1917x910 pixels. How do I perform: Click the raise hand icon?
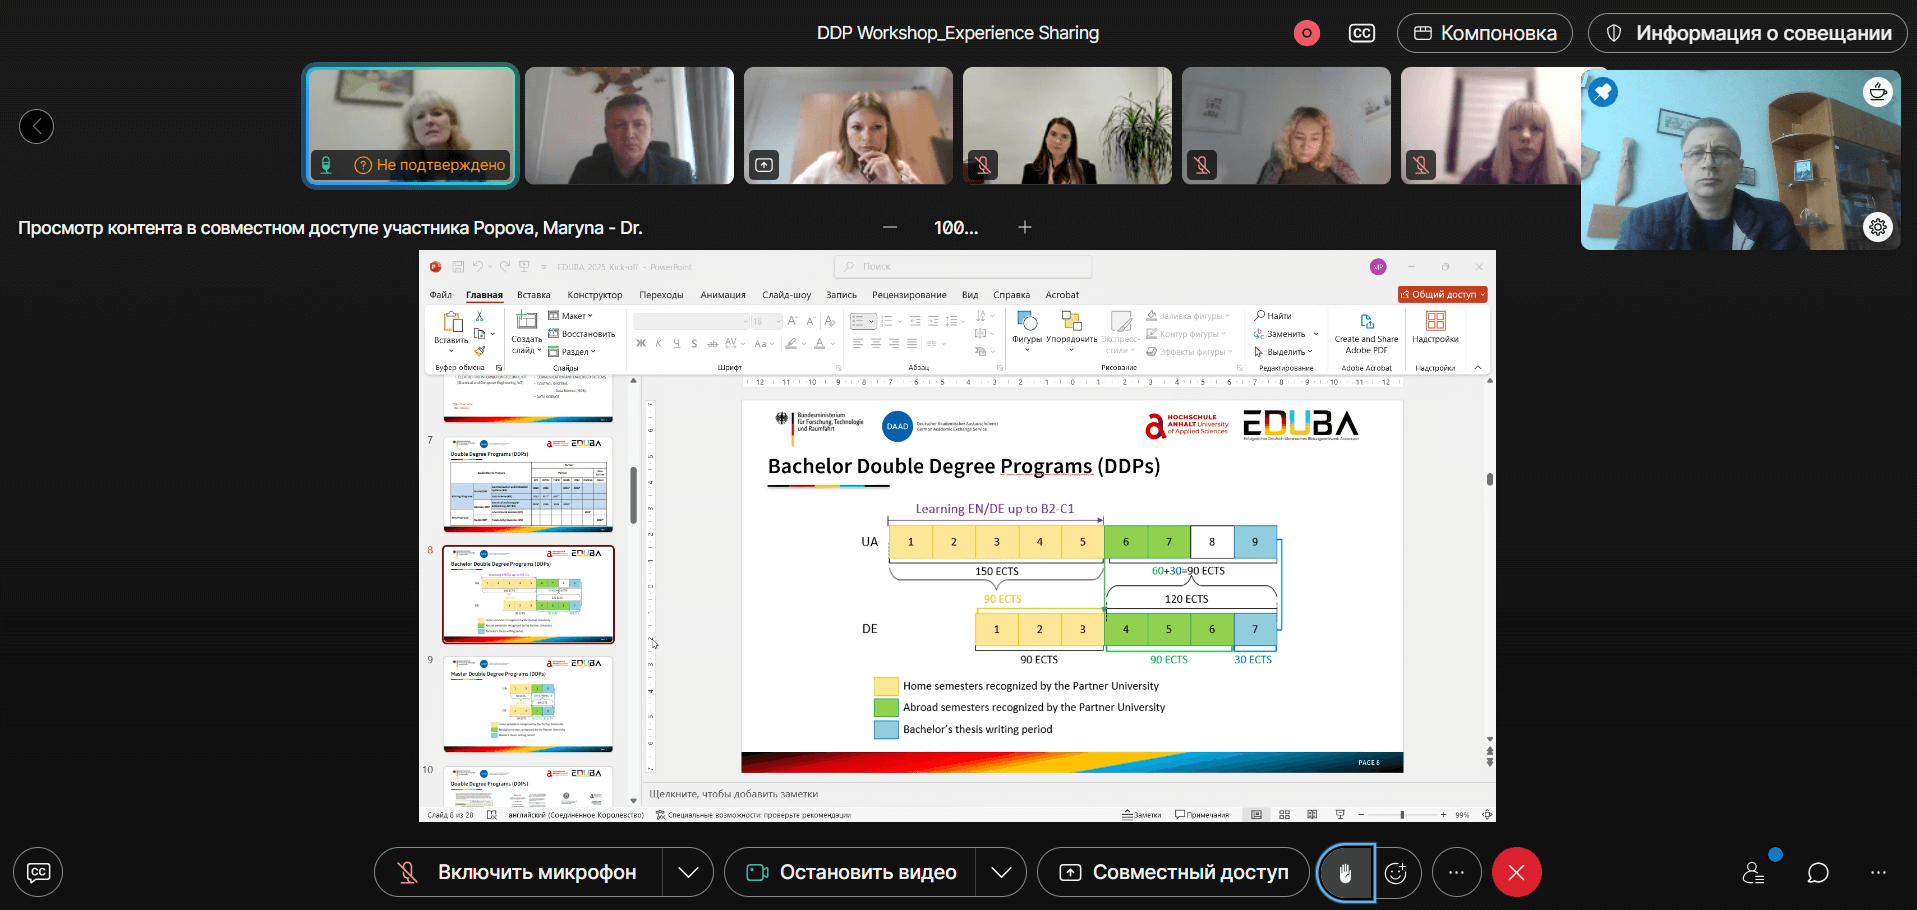point(1345,873)
